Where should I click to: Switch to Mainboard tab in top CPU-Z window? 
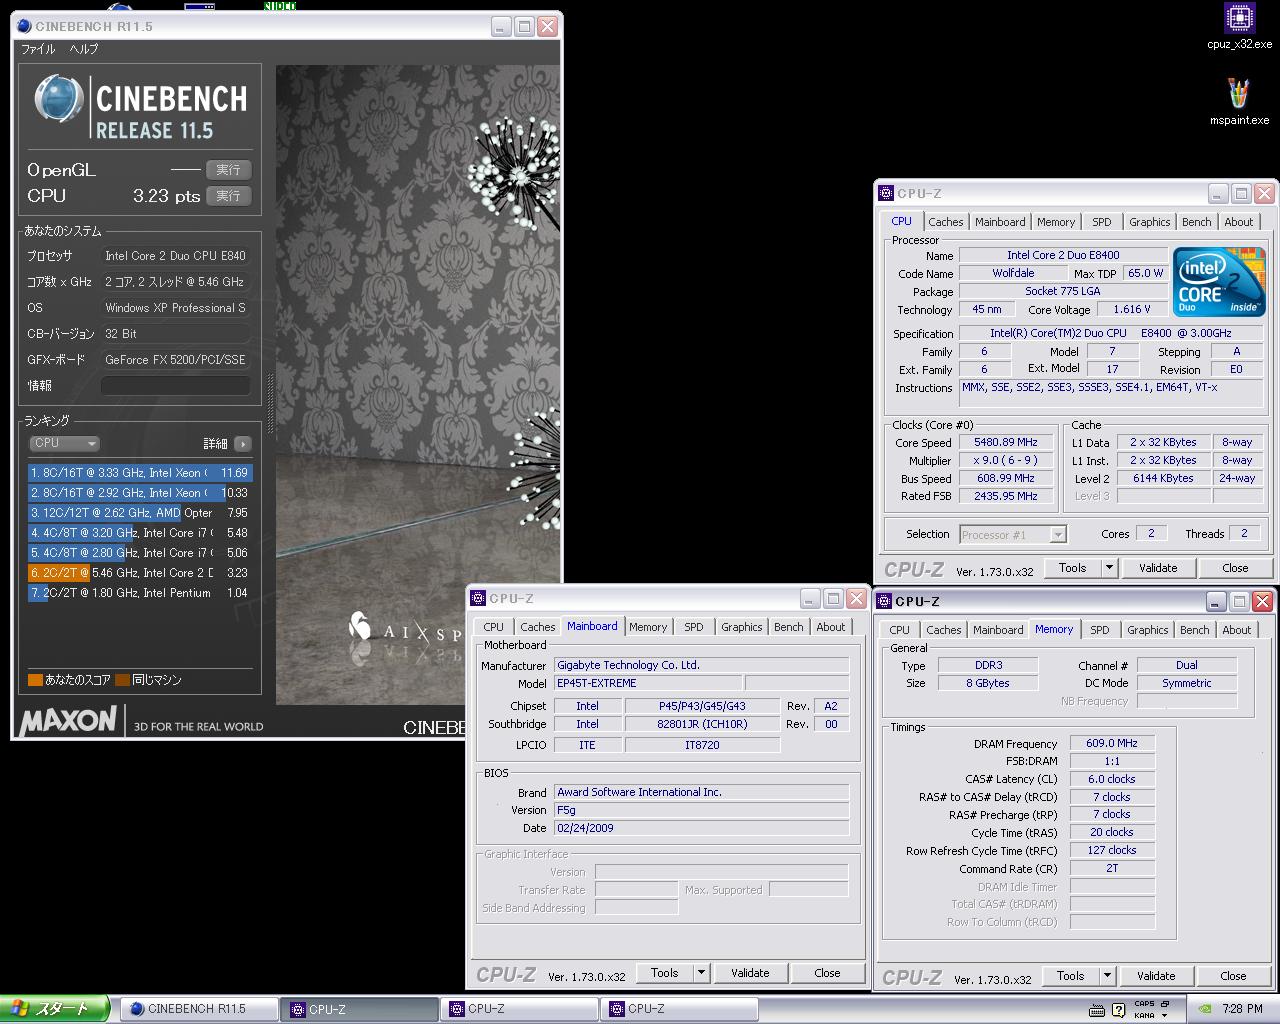point(1000,222)
